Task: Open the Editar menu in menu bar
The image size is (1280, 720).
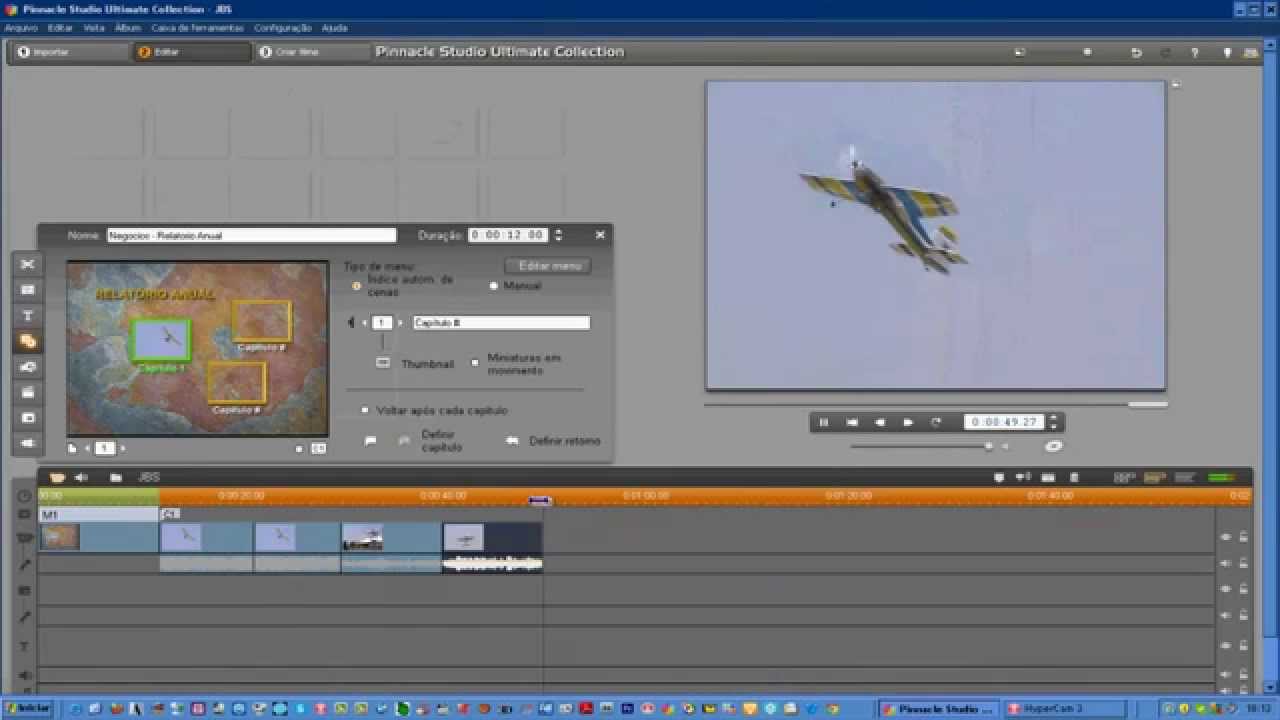Action: [x=60, y=28]
